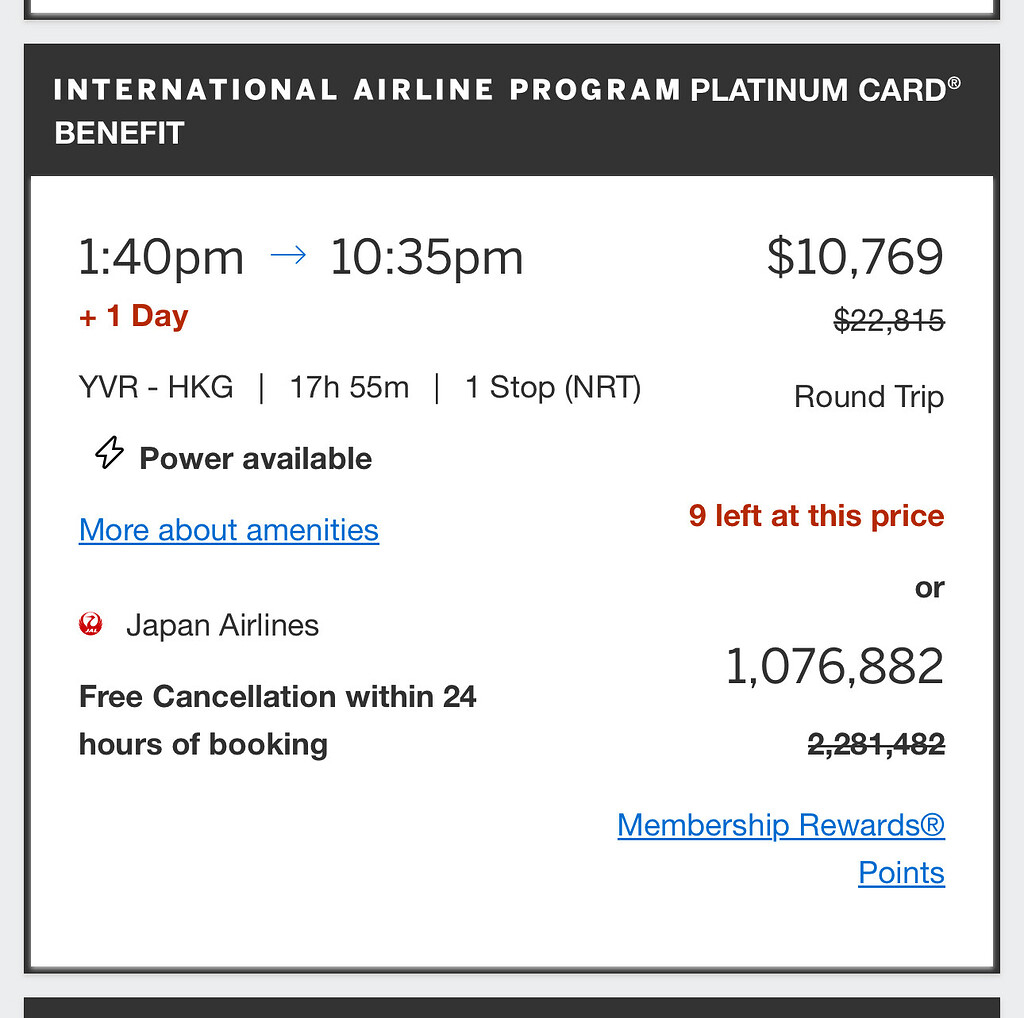This screenshot has width=1024, height=1018.
Task: Click the circular JAL crane emblem
Action: coord(91,624)
